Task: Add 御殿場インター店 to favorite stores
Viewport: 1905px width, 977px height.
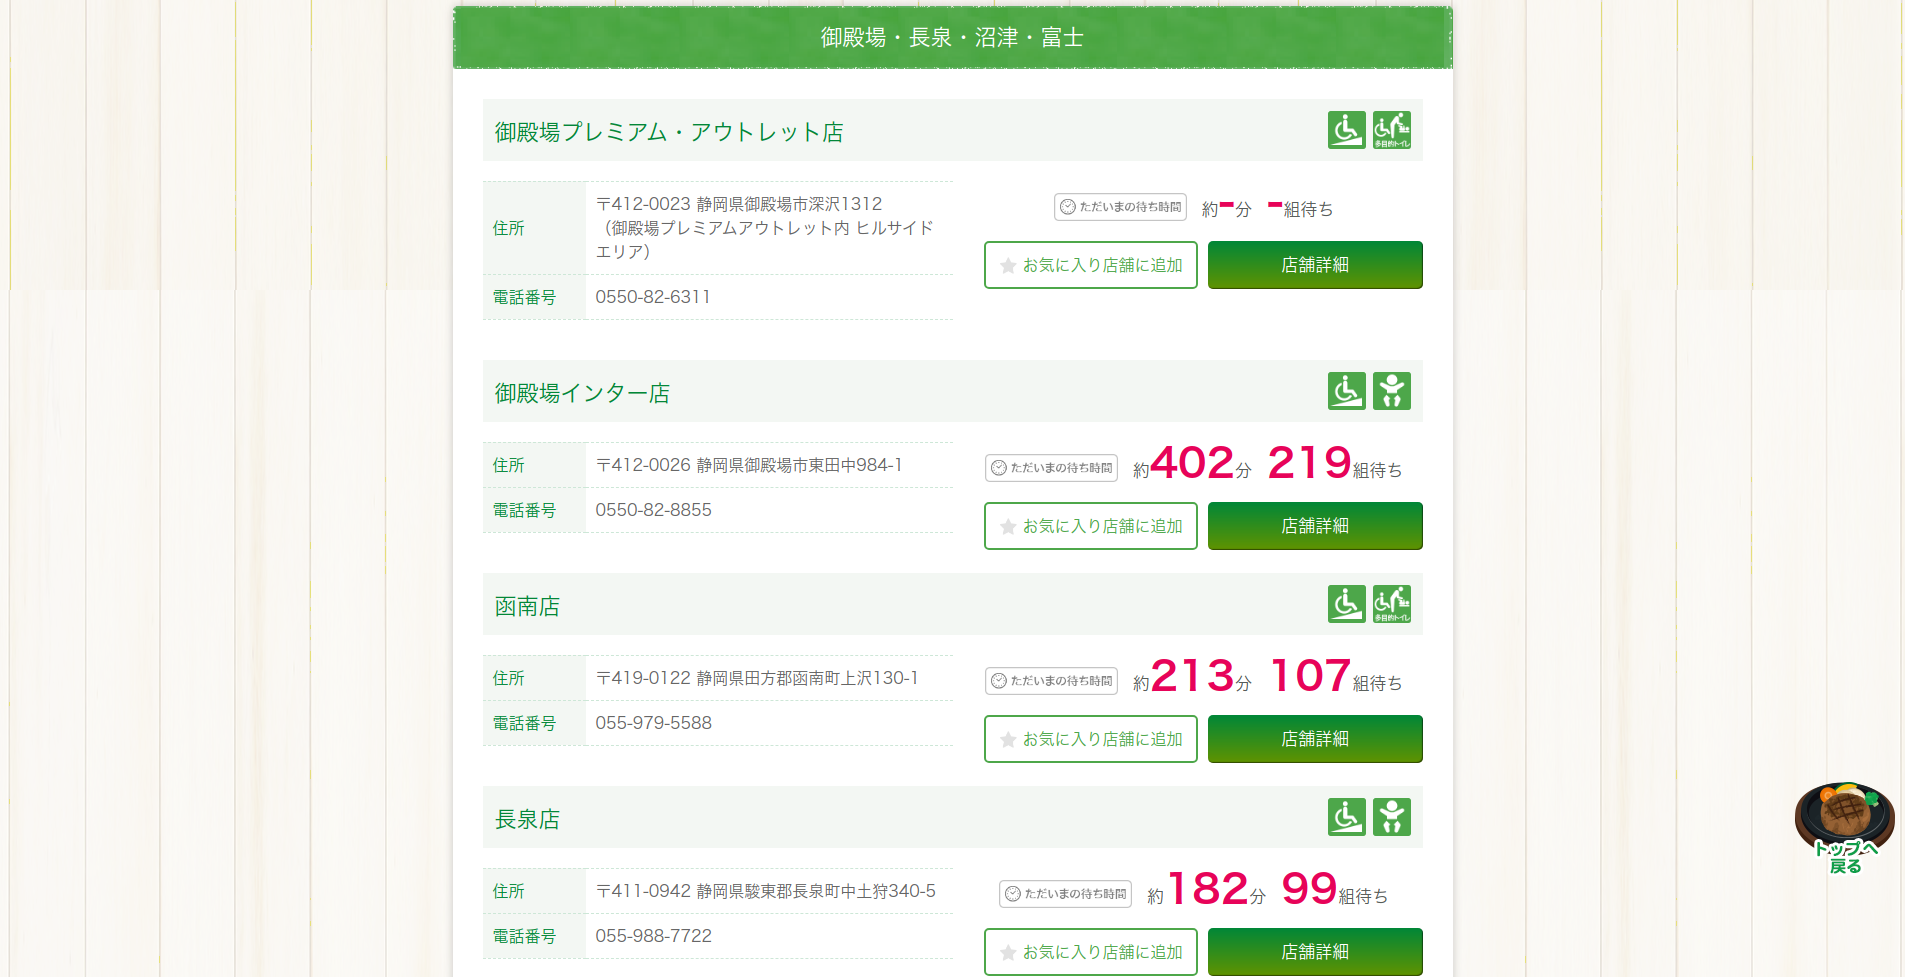Action: pos(1090,526)
